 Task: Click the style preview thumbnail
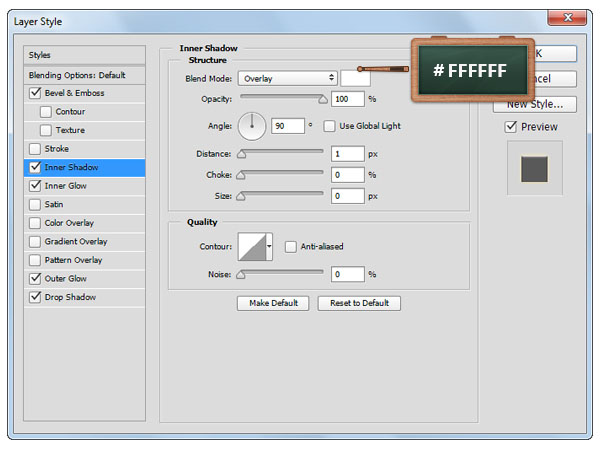pos(534,168)
